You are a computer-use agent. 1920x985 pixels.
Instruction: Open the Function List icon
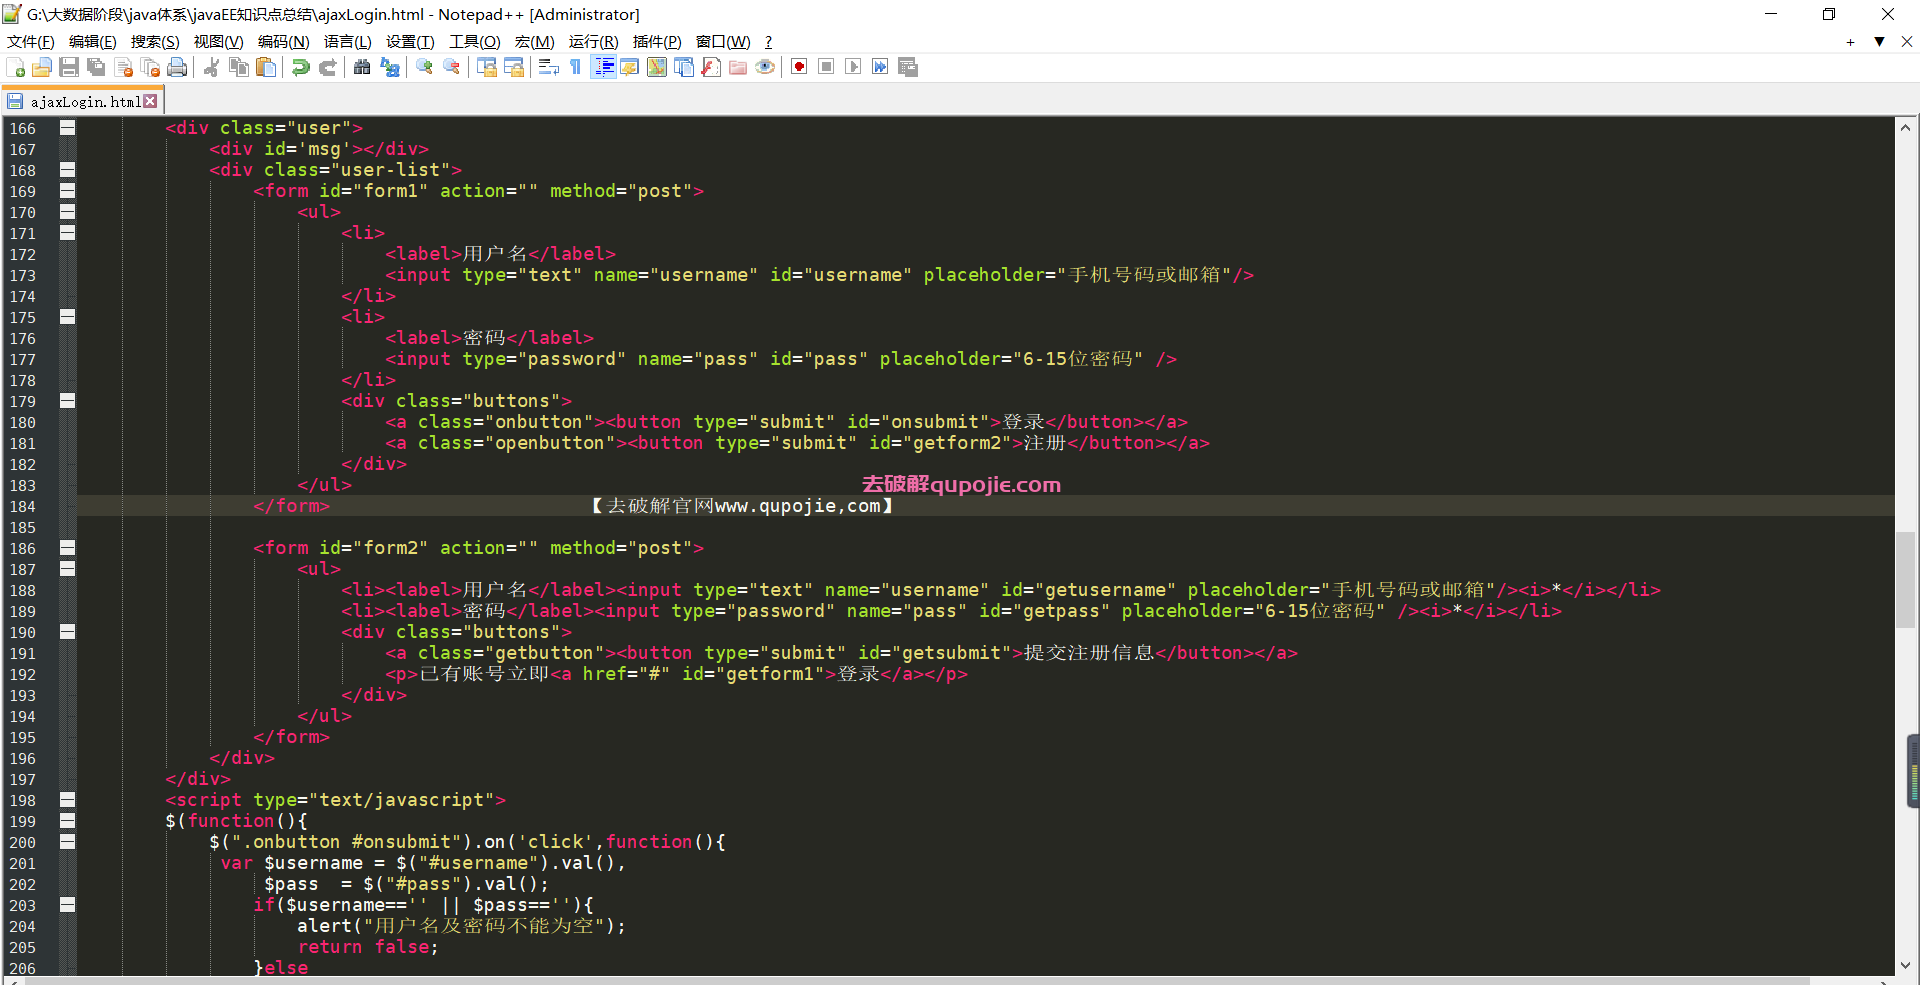pyautogui.click(x=711, y=67)
